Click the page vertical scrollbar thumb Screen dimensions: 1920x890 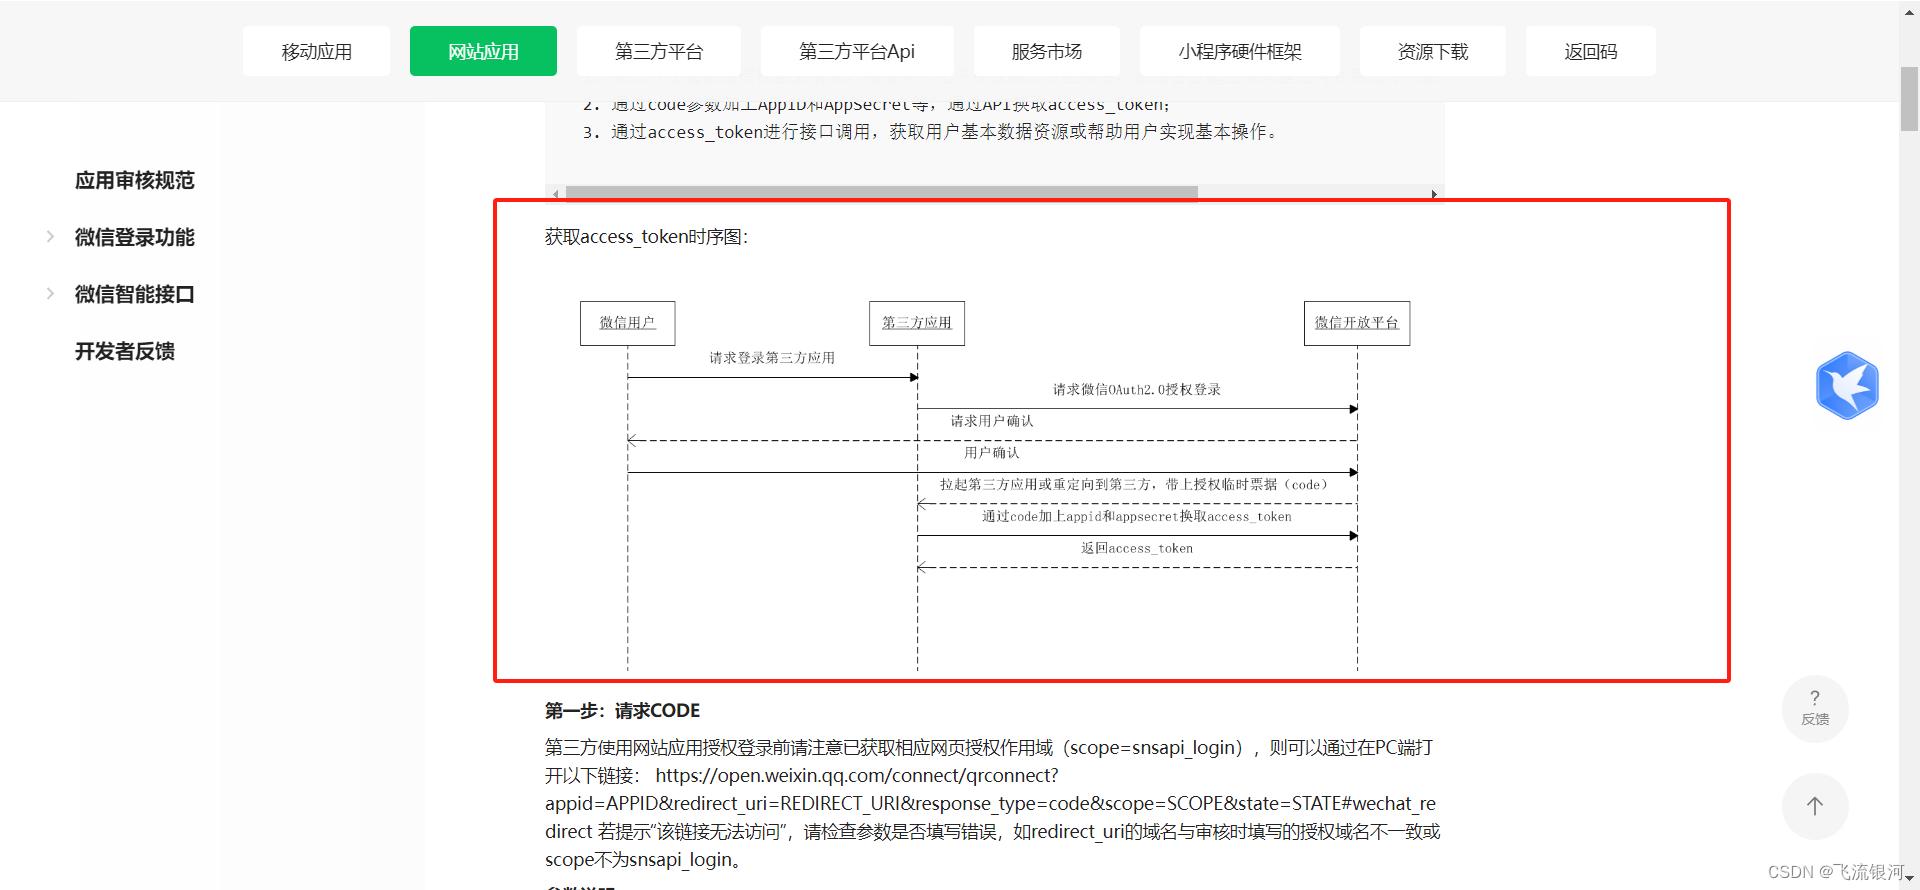pyautogui.click(x=1909, y=98)
